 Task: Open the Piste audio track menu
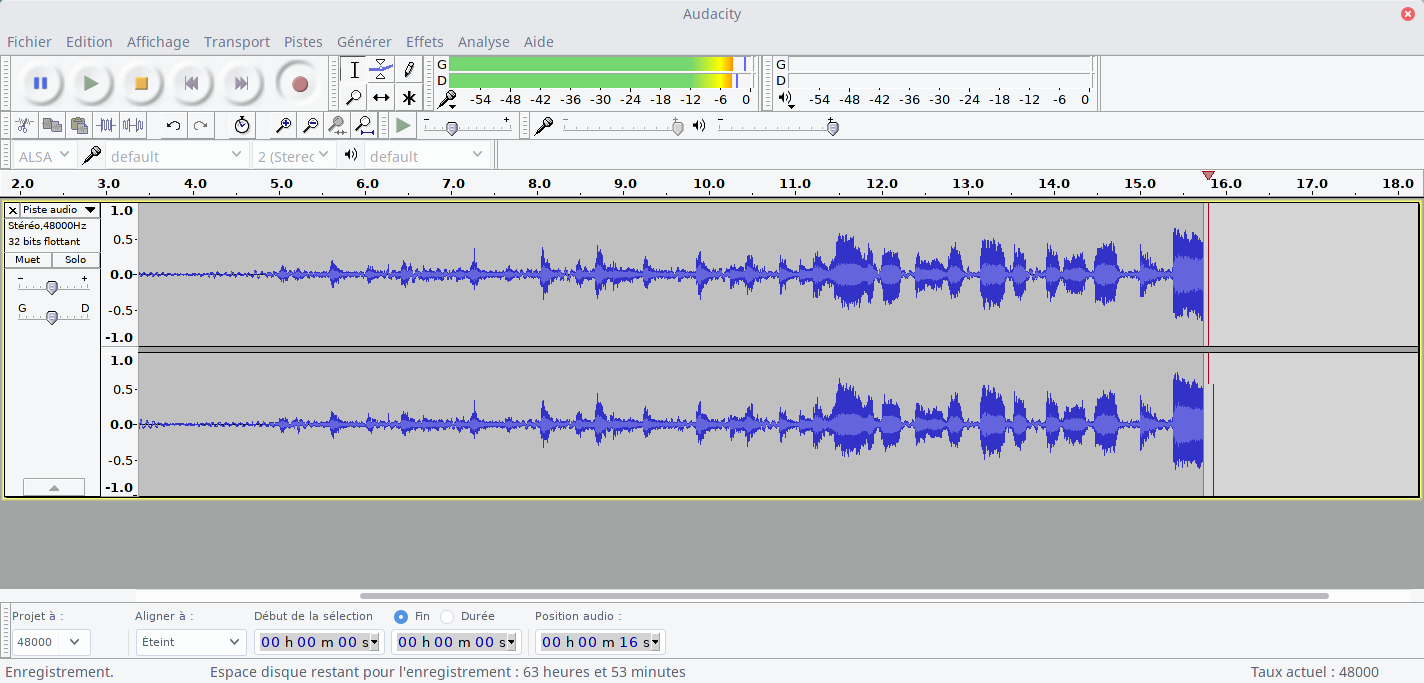click(60, 210)
